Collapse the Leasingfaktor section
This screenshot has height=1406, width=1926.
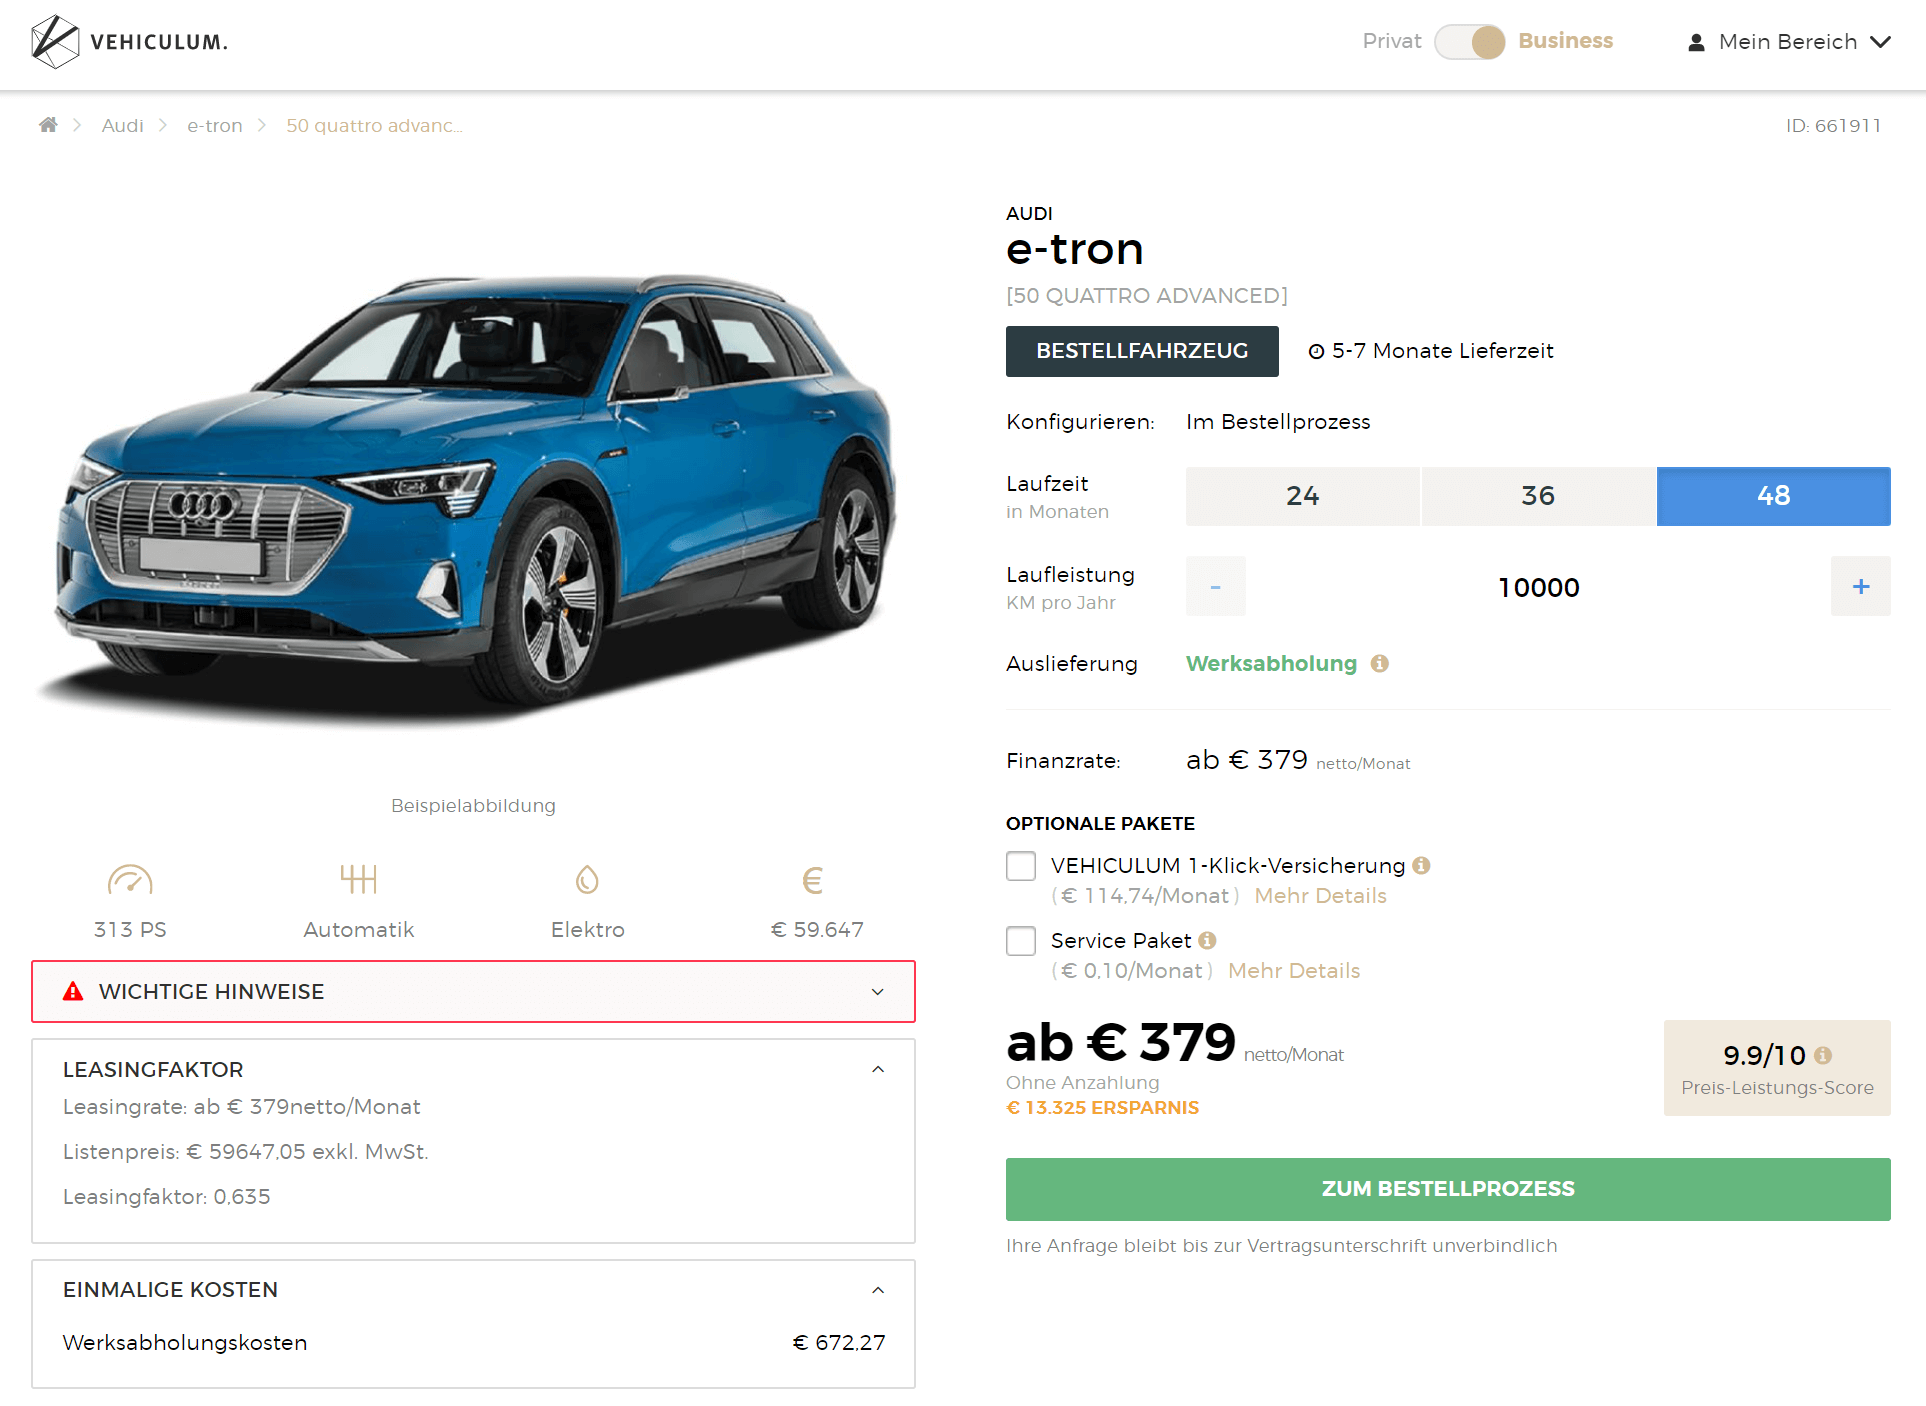pyautogui.click(x=878, y=1069)
